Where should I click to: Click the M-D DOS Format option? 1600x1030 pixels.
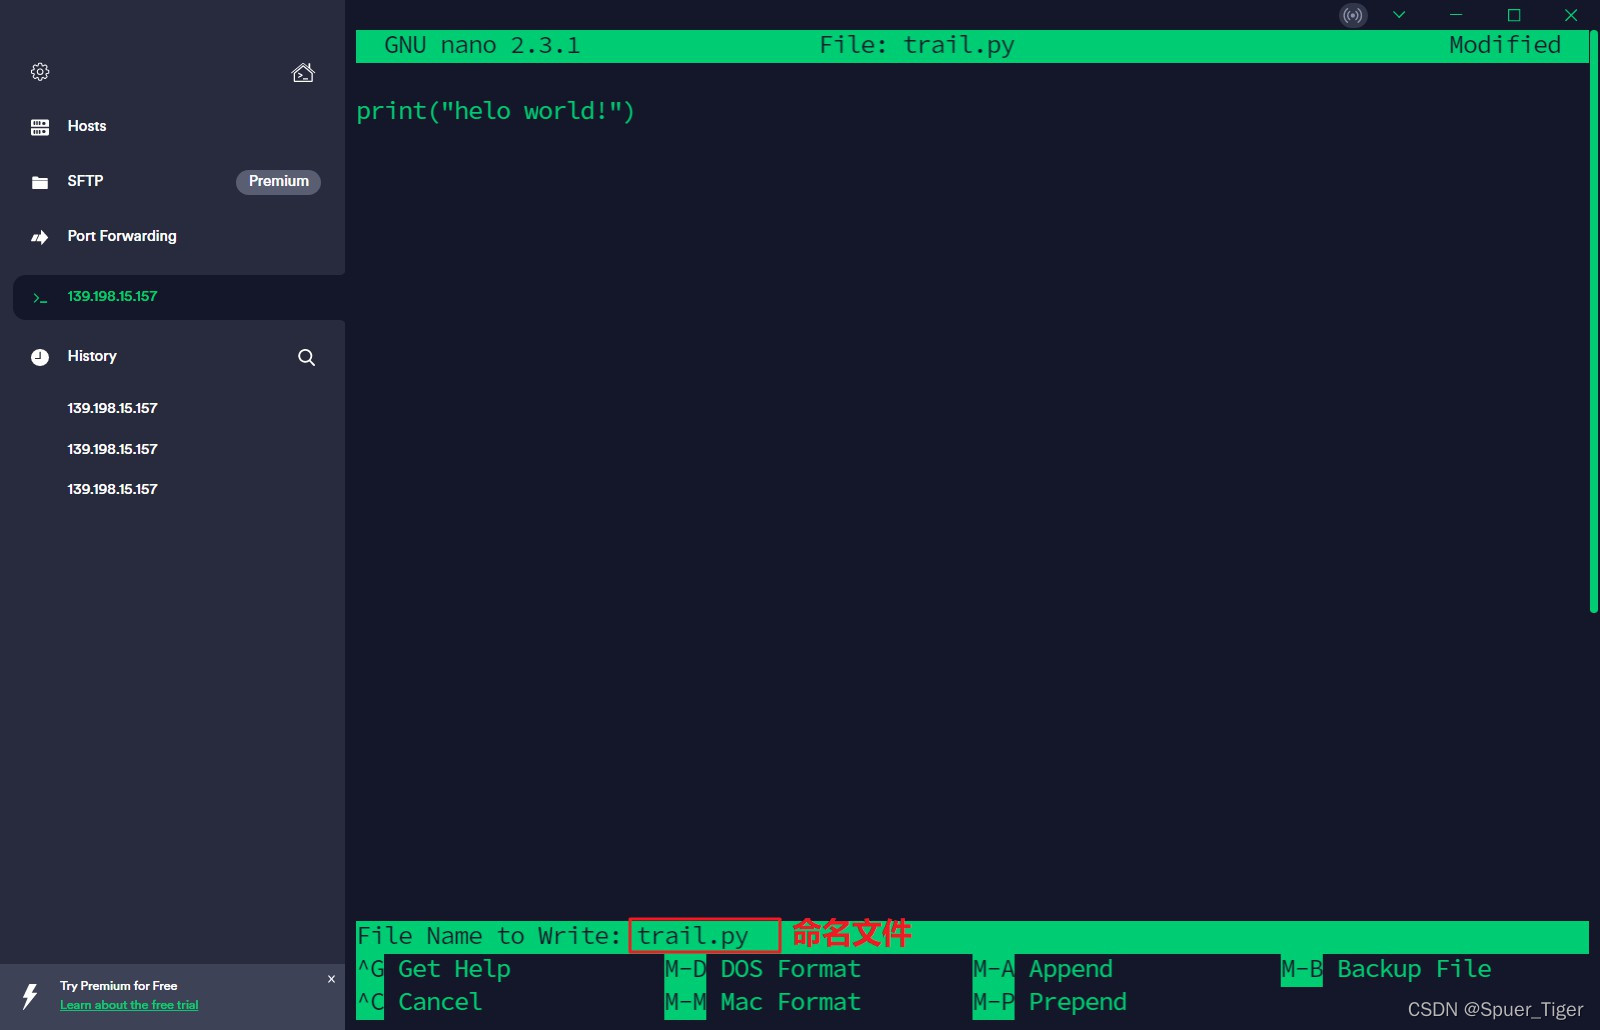coord(763,969)
